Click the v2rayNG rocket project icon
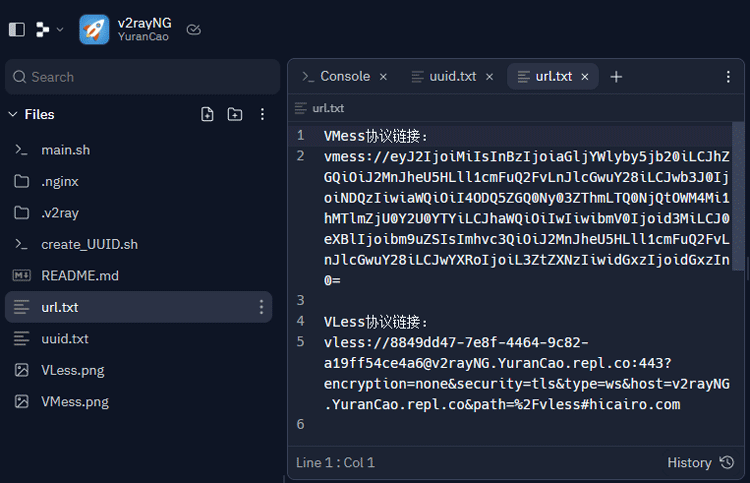 94,29
